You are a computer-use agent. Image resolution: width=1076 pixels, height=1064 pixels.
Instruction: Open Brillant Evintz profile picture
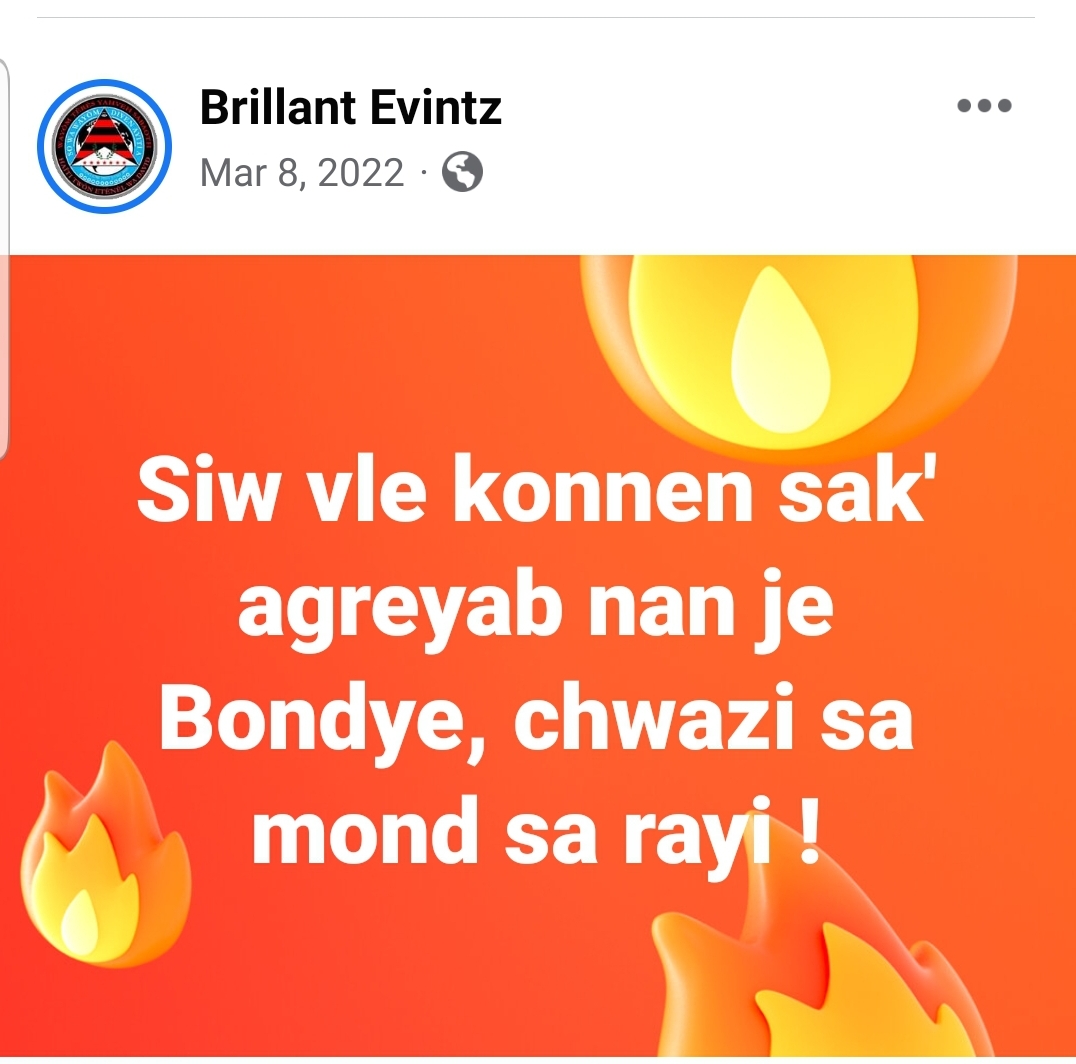[104, 146]
